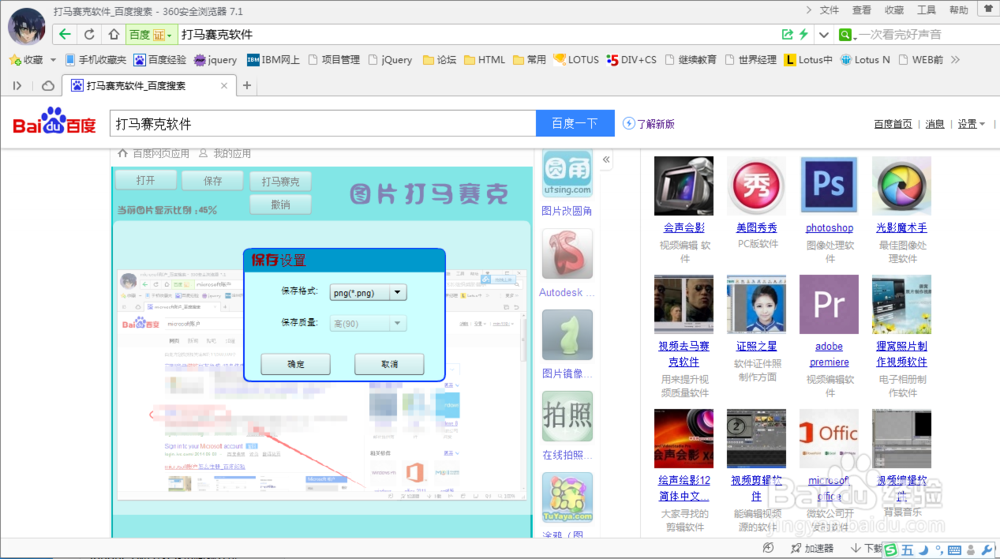This screenshot has height=559, width=1000.
Task: Open the 百度首页 link
Action: (x=892, y=124)
